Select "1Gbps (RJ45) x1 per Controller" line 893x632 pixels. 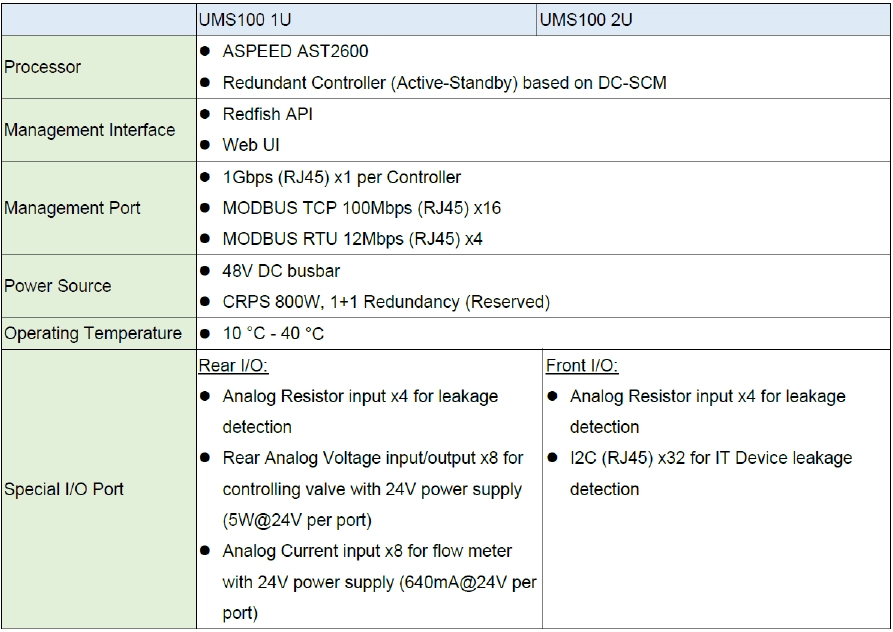[342, 178]
